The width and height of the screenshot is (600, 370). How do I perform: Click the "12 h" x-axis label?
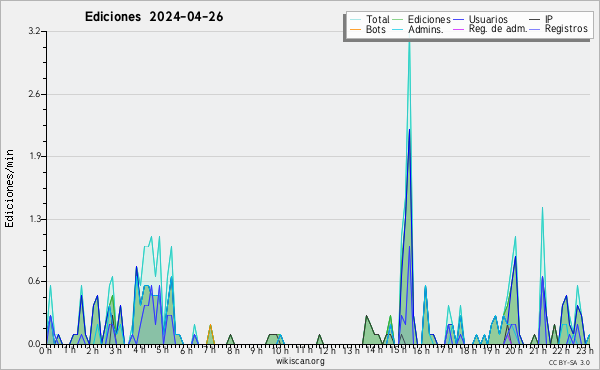[x=328, y=350]
